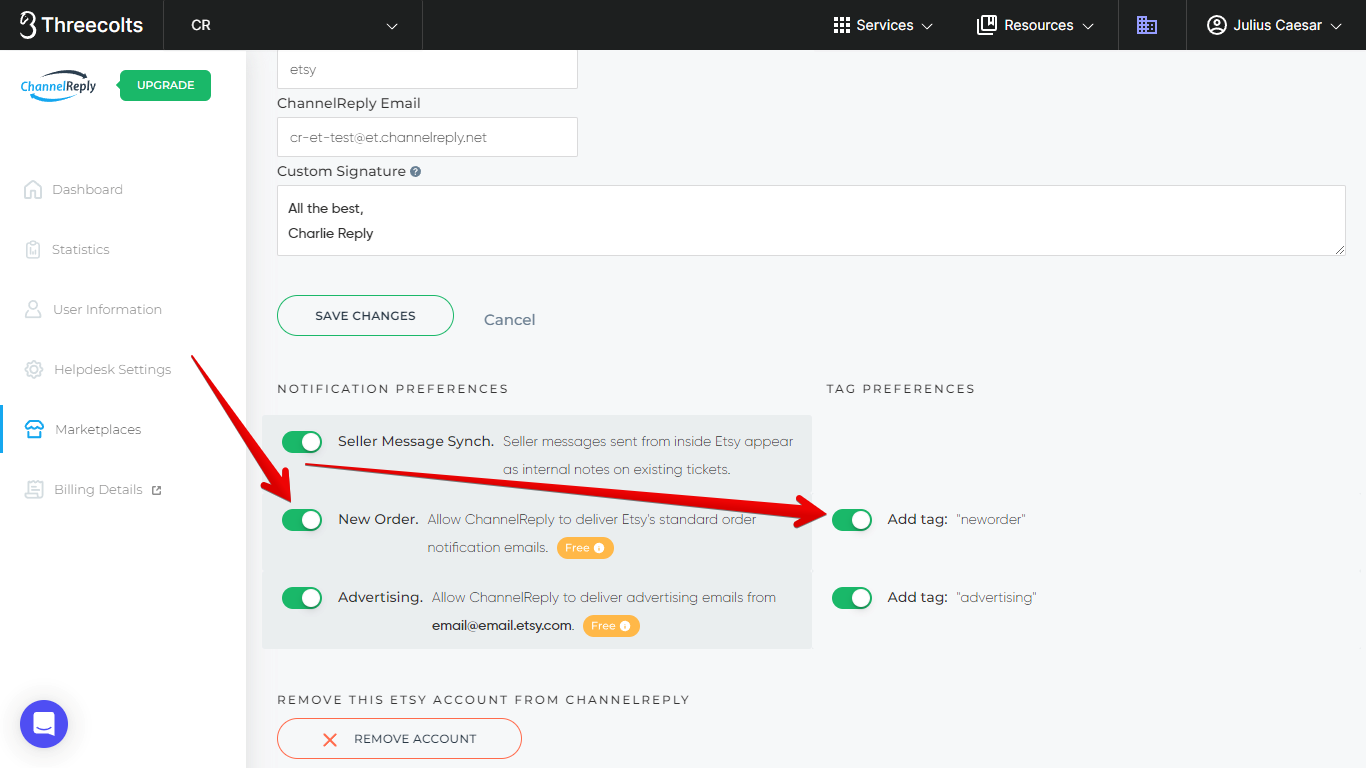Click the Julius Caesar user avatar icon
This screenshot has width=1366, height=768.
(1217, 25)
